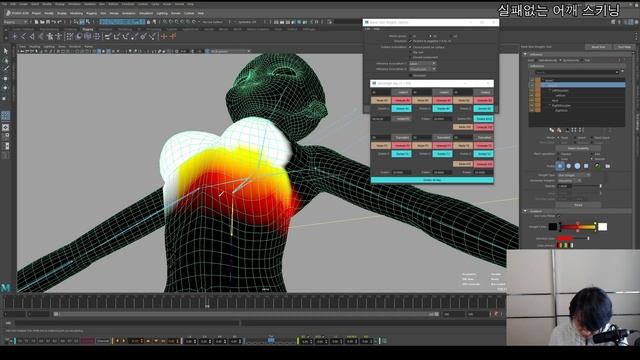Click the first red Set Key shelf icon

click(164, 37)
